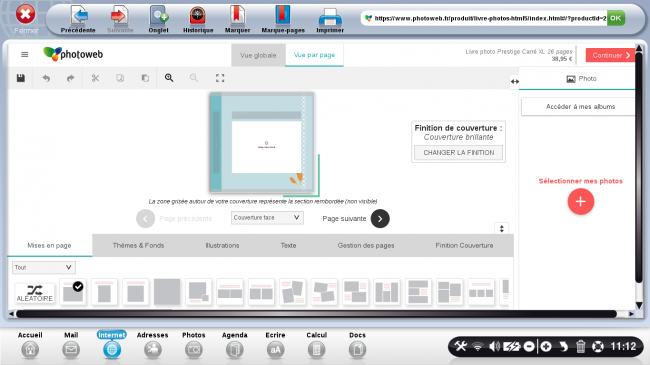Open the hamburger menu next to the photoweb logo
The height and width of the screenshot is (365, 650).
24,54
